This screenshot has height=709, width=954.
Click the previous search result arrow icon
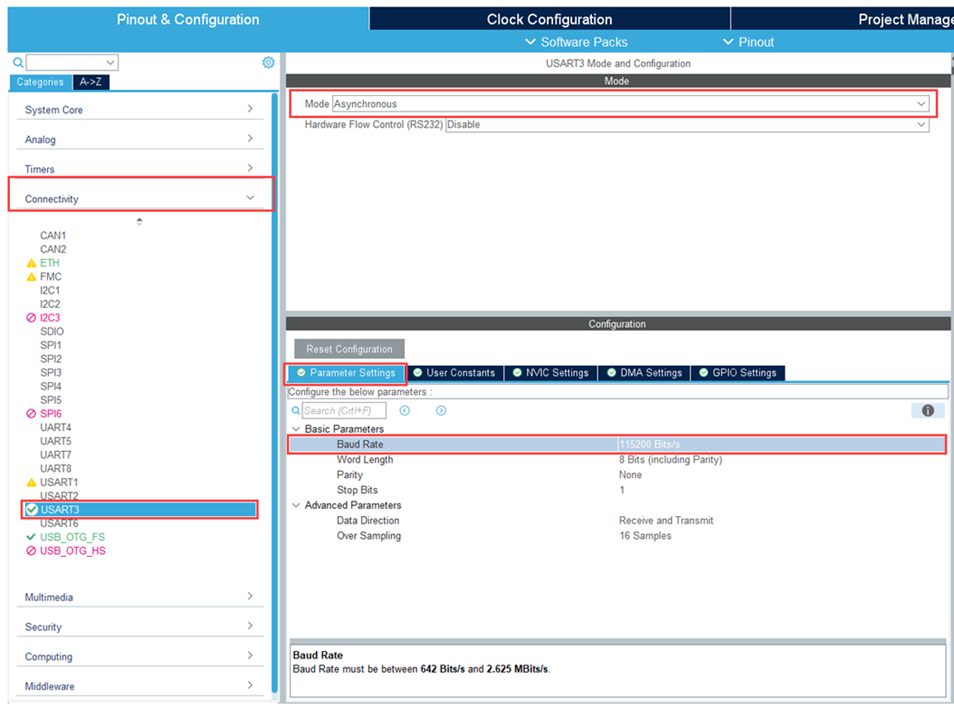405,411
